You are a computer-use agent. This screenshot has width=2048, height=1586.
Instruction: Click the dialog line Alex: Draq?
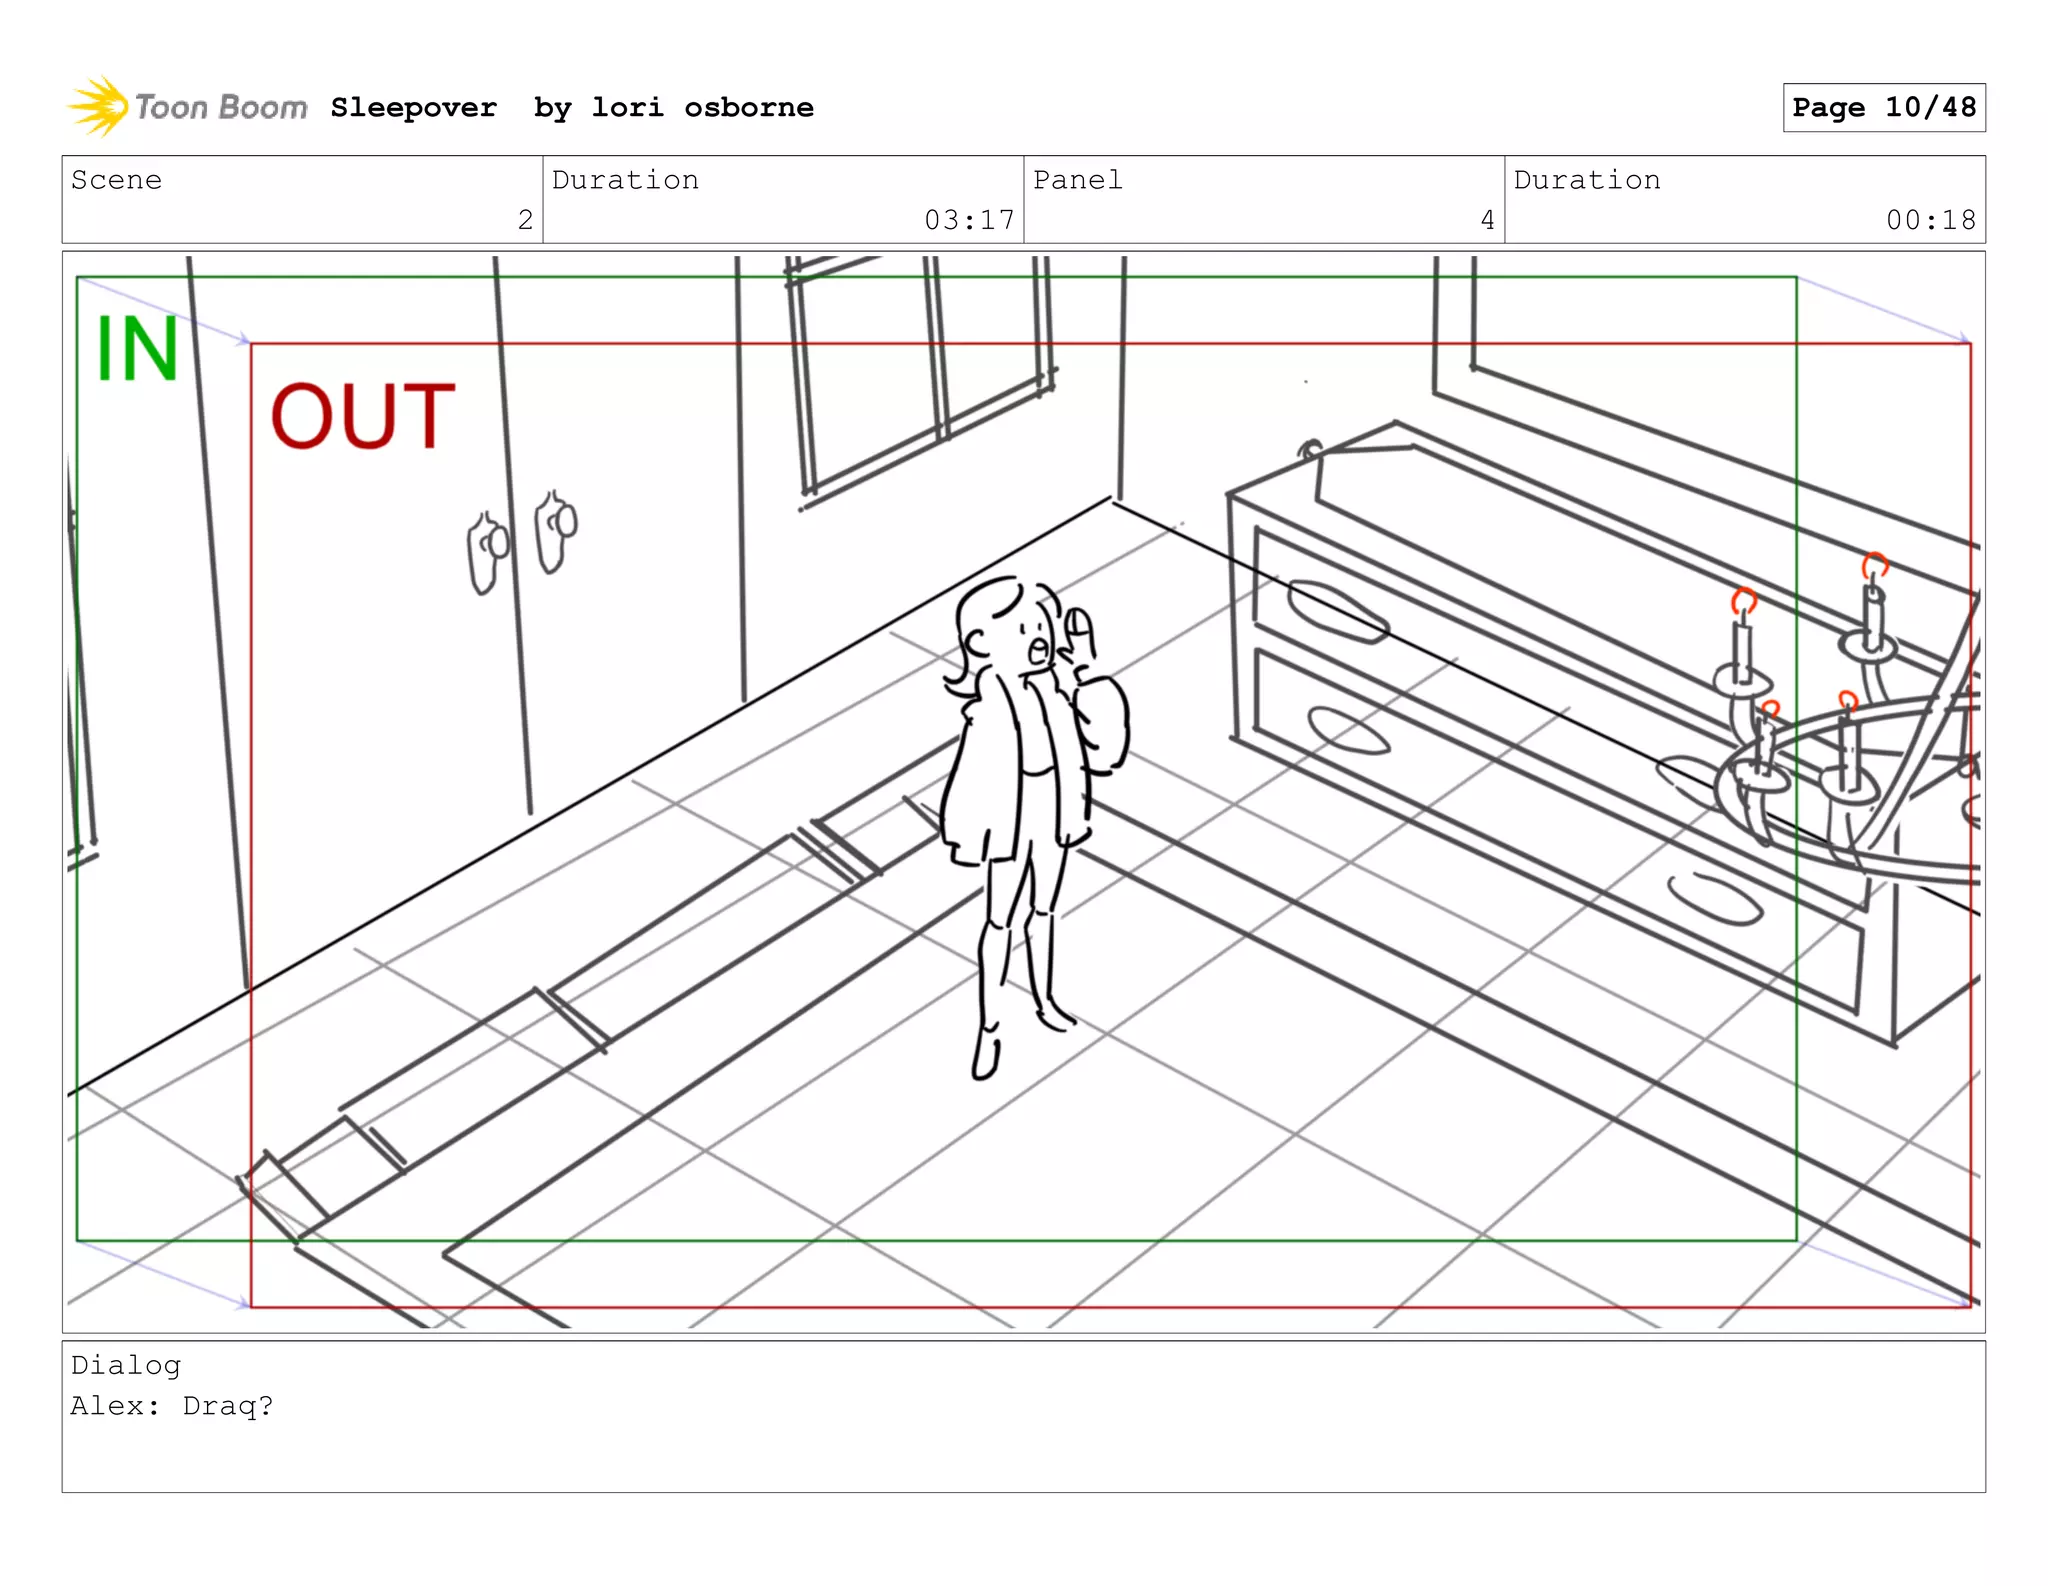pyautogui.click(x=172, y=1406)
